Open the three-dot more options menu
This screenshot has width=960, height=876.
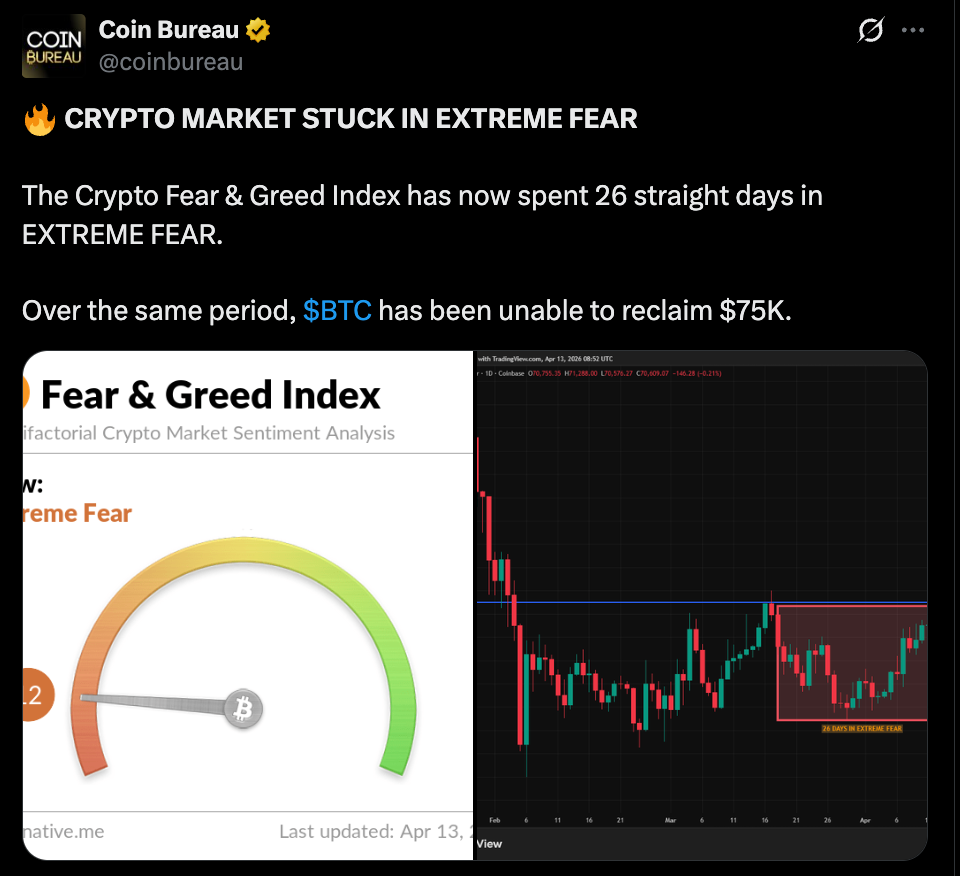pyautogui.click(x=913, y=31)
